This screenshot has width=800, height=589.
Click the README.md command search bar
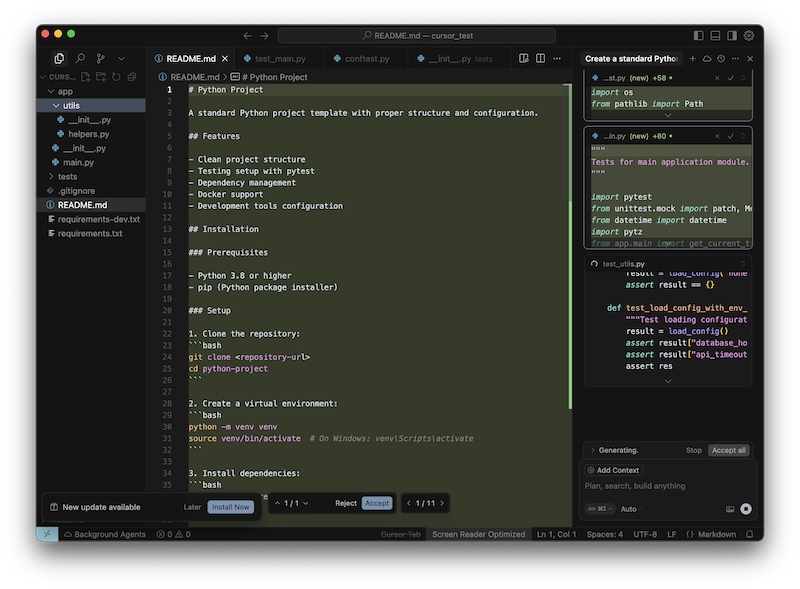[x=416, y=36]
